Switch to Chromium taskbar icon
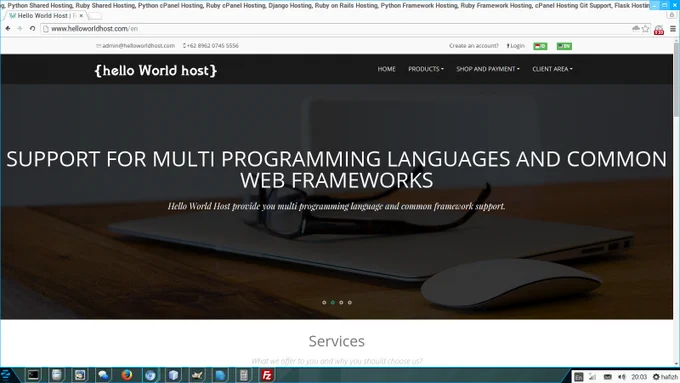The height and width of the screenshot is (383, 680). pos(150,375)
